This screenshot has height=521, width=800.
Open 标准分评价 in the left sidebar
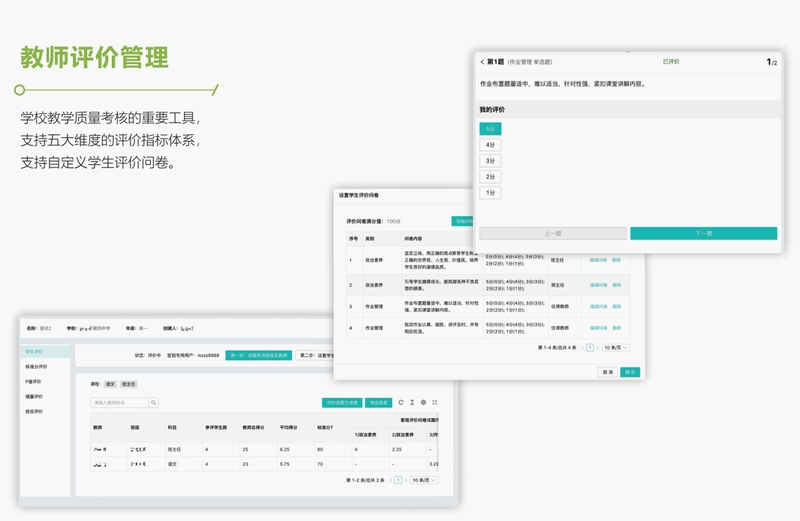click(36, 366)
